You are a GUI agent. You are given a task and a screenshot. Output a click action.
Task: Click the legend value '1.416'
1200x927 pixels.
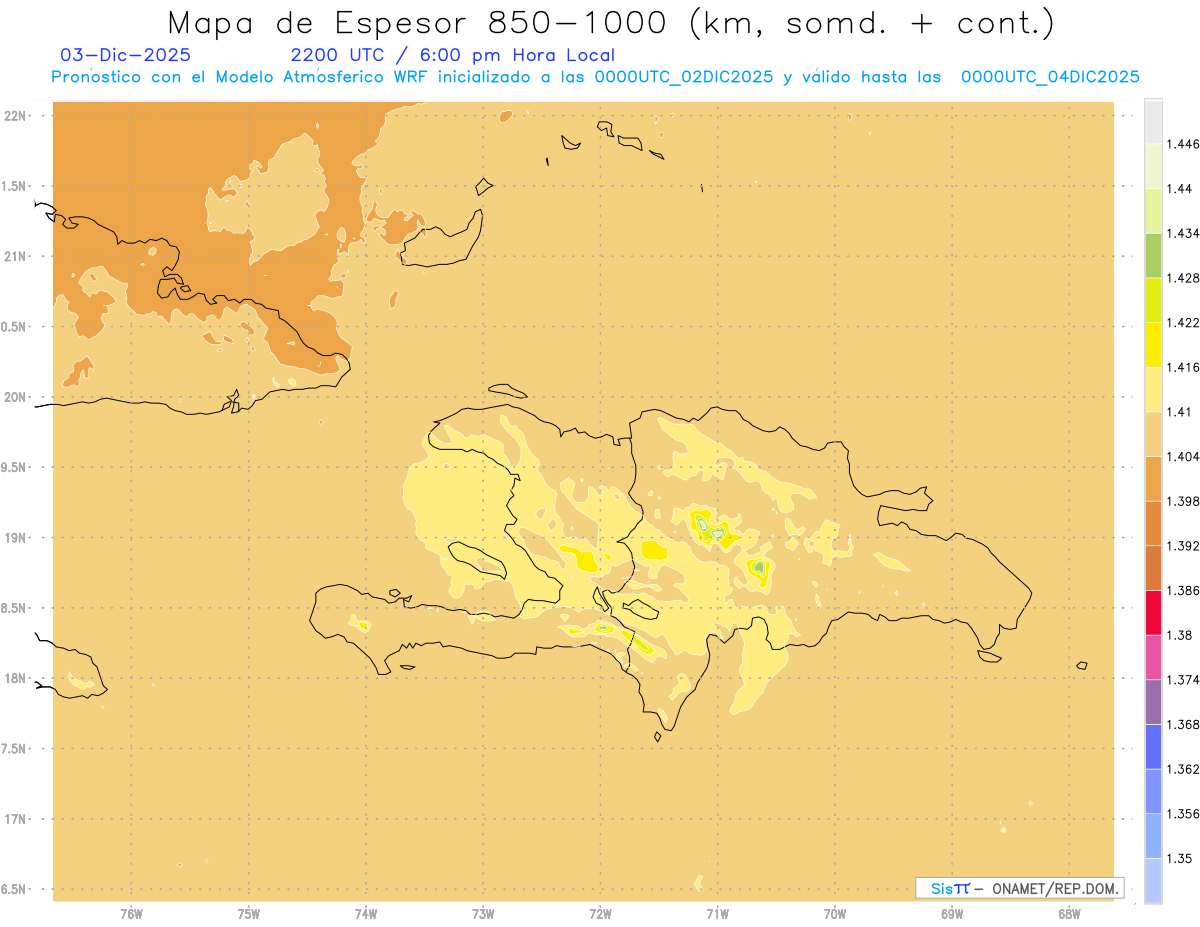(x=1183, y=367)
